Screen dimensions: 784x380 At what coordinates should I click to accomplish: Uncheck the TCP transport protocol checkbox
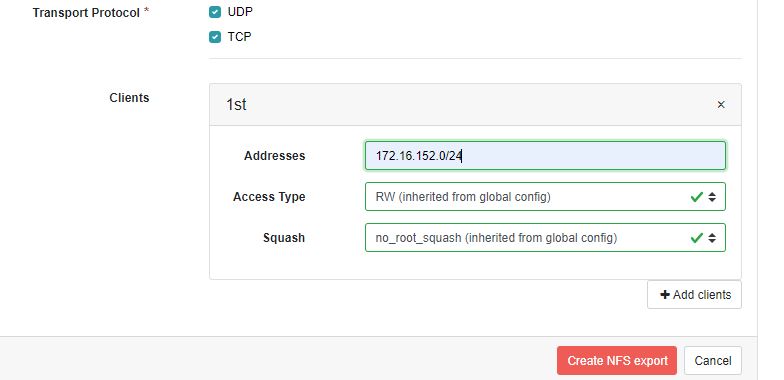point(215,37)
